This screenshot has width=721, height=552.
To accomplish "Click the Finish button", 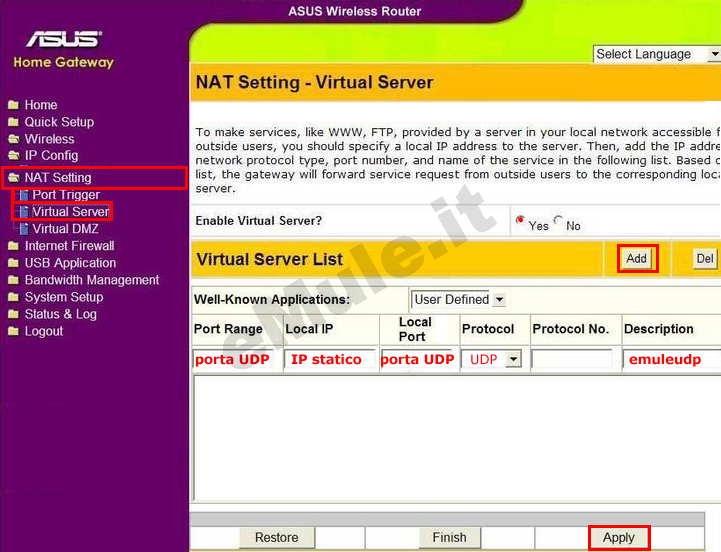I will click(x=450, y=538).
